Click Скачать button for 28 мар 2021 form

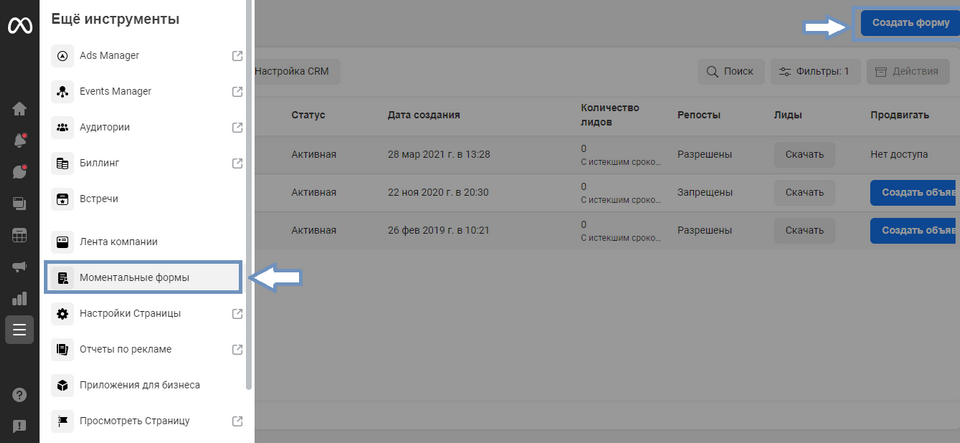[x=804, y=155]
